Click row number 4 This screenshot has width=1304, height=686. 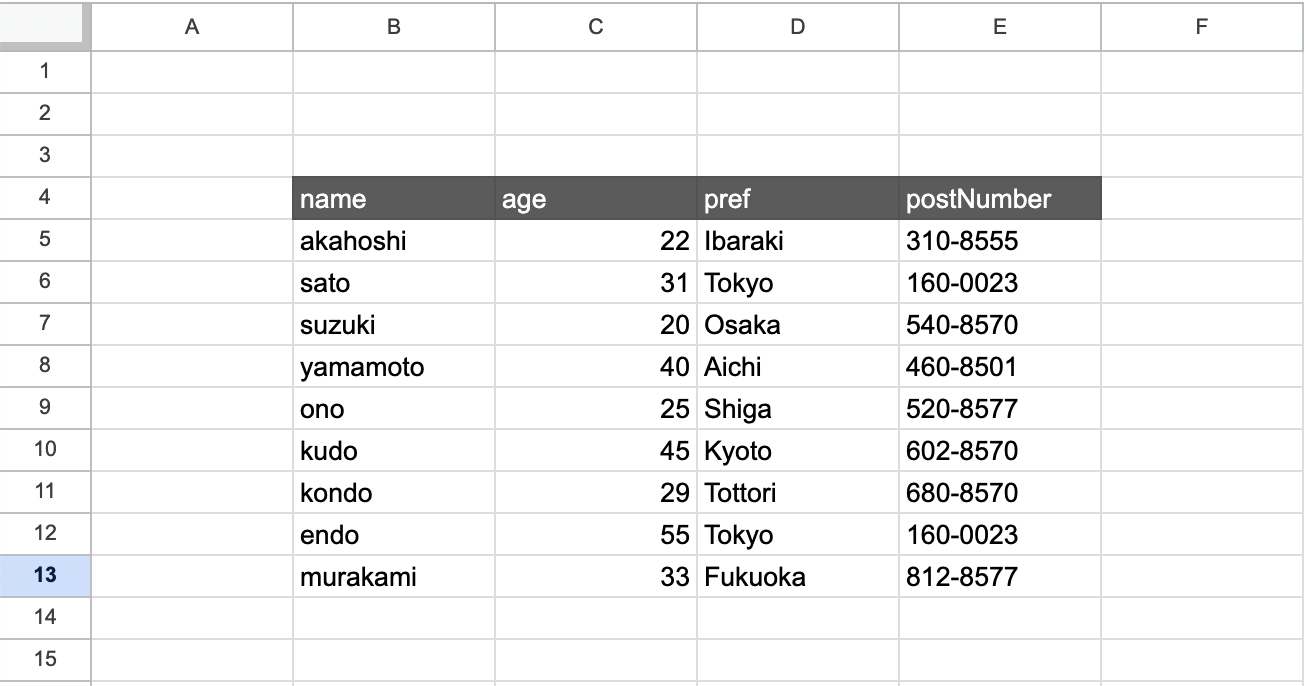tap(45, 198)
